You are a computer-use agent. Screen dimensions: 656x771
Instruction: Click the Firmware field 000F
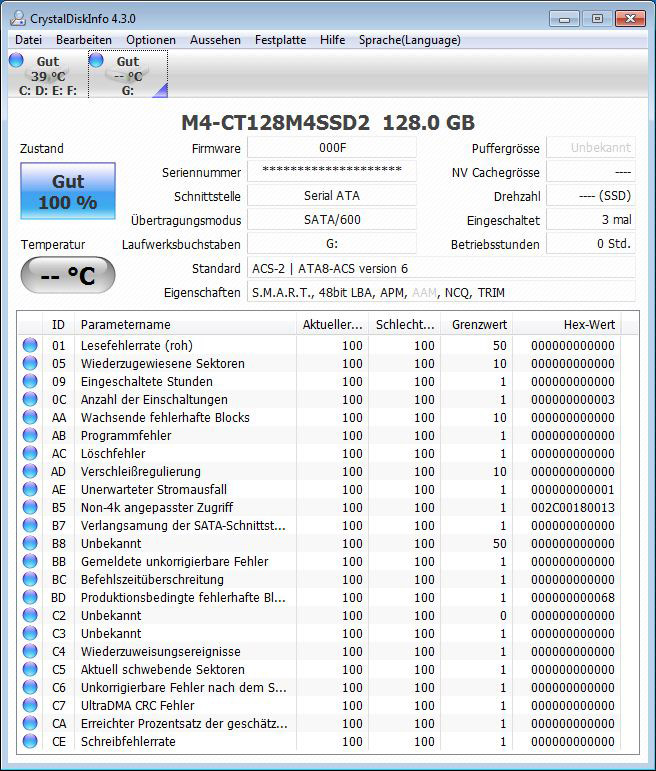click(332, 148)
